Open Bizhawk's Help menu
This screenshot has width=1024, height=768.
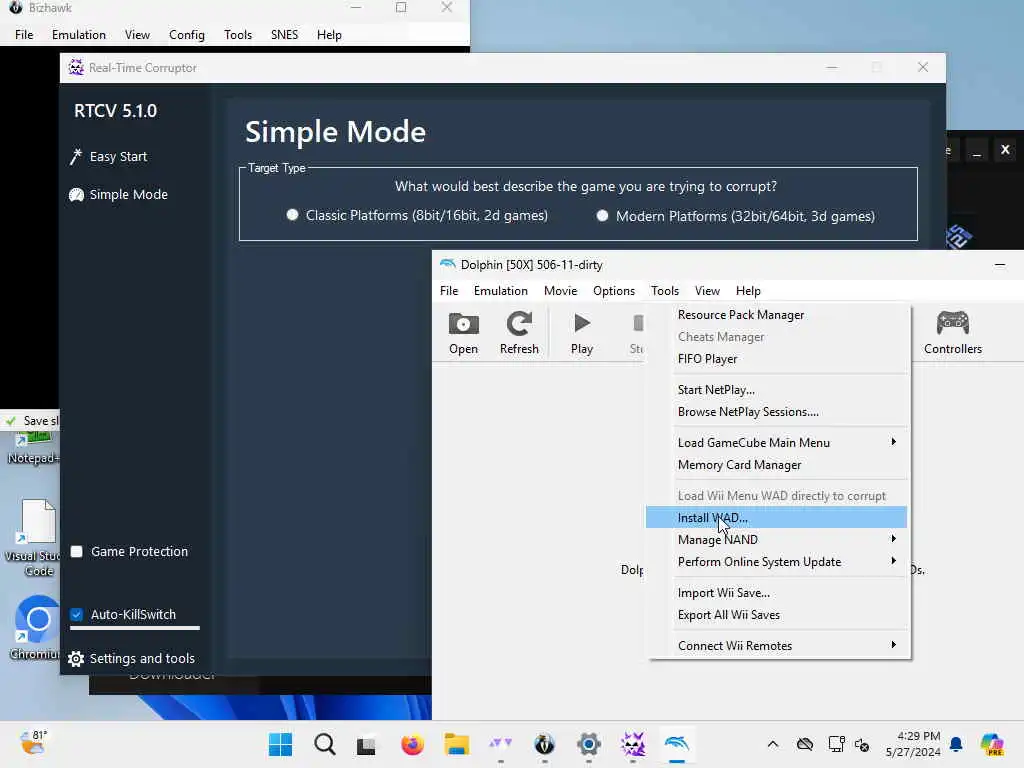point(329,35)
